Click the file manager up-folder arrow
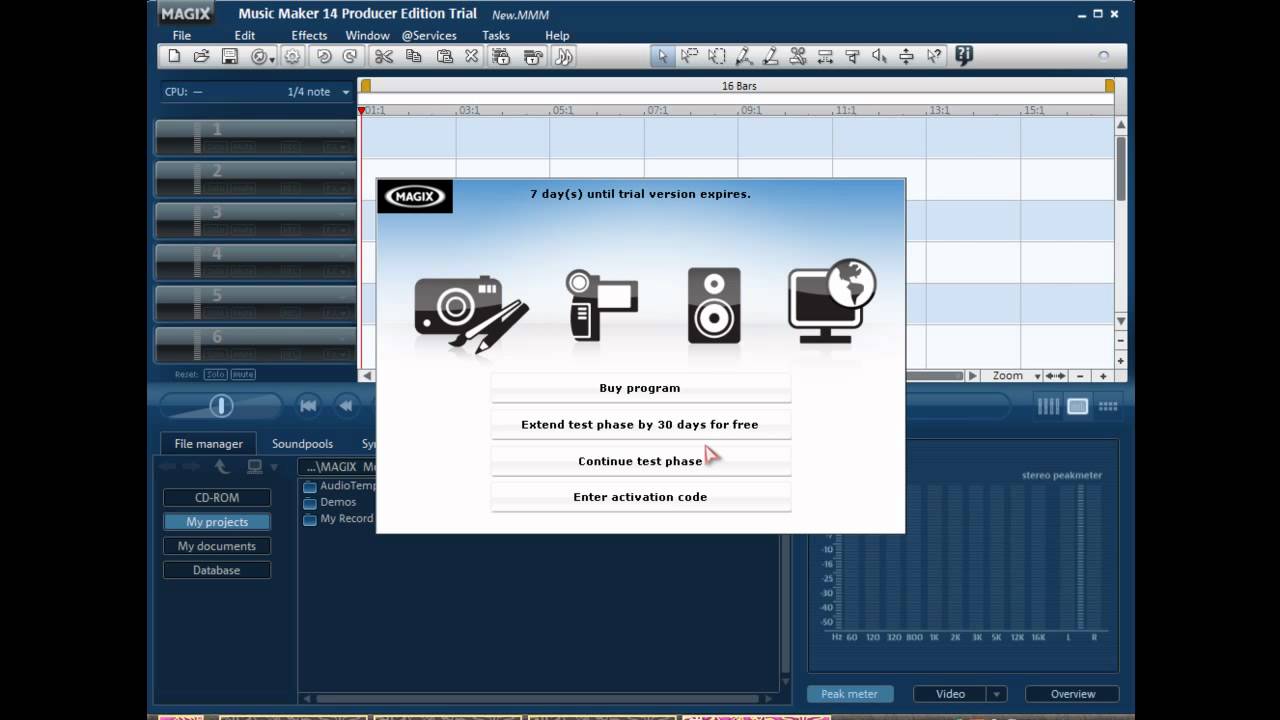This screenshot has width=1280, height=720. [222, 467]
